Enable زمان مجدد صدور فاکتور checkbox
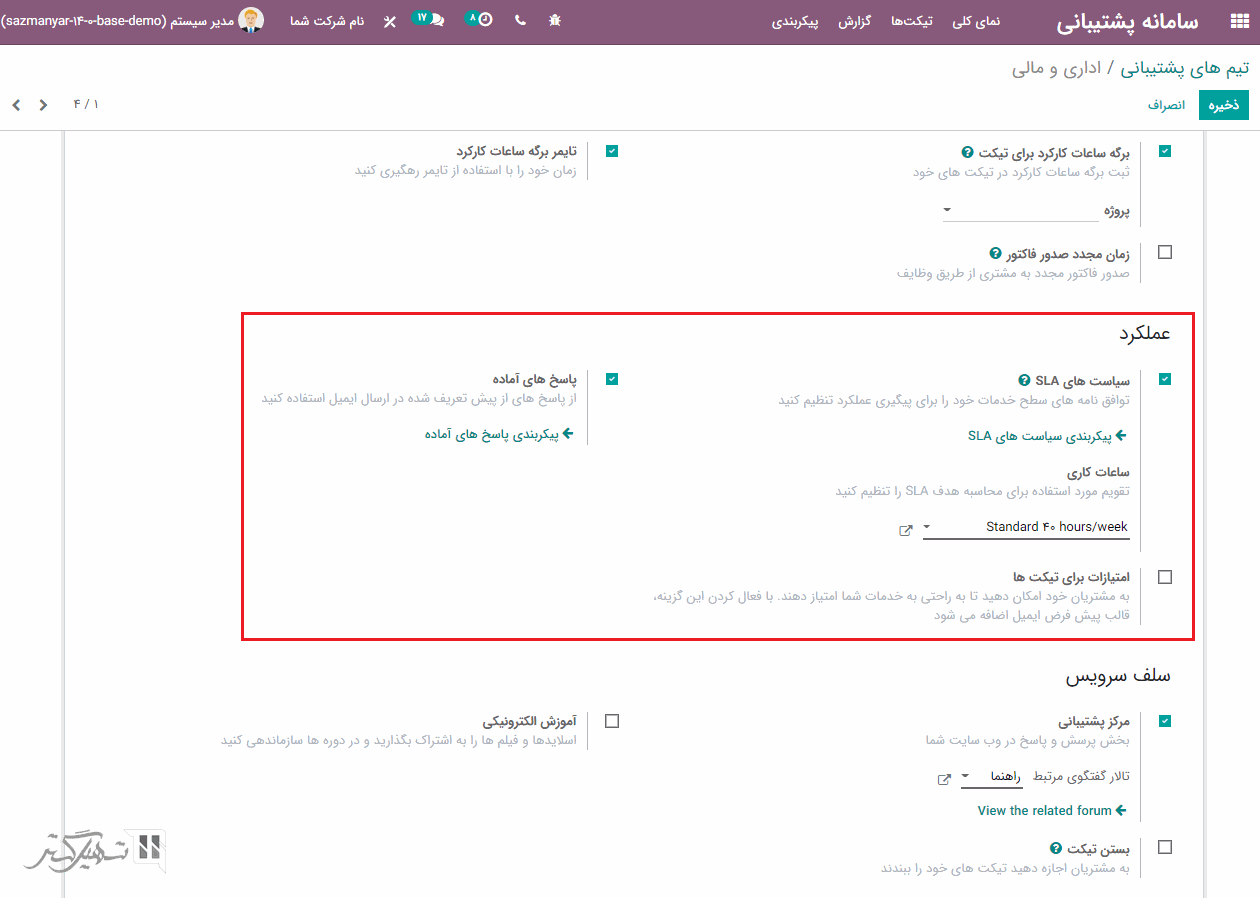The image size is (1260, 898). pos(1164,253)
